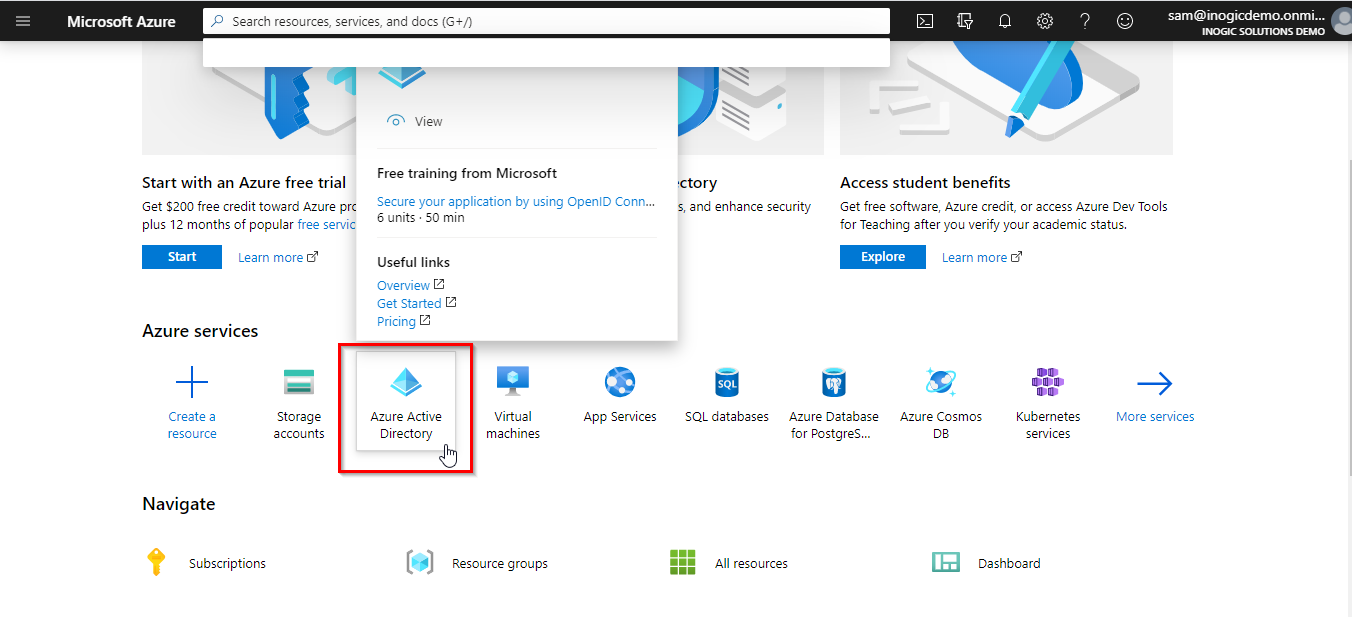
Task: Open Directory and subscription filter icon
Action: click(x=965, y=21)
